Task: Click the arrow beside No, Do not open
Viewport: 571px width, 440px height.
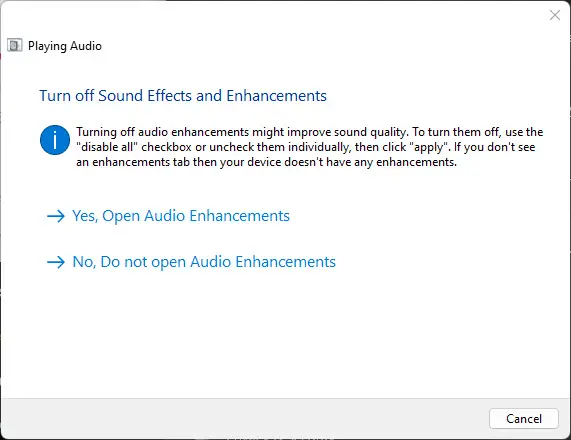Action: pyautogui.click(x=56, y=262)
